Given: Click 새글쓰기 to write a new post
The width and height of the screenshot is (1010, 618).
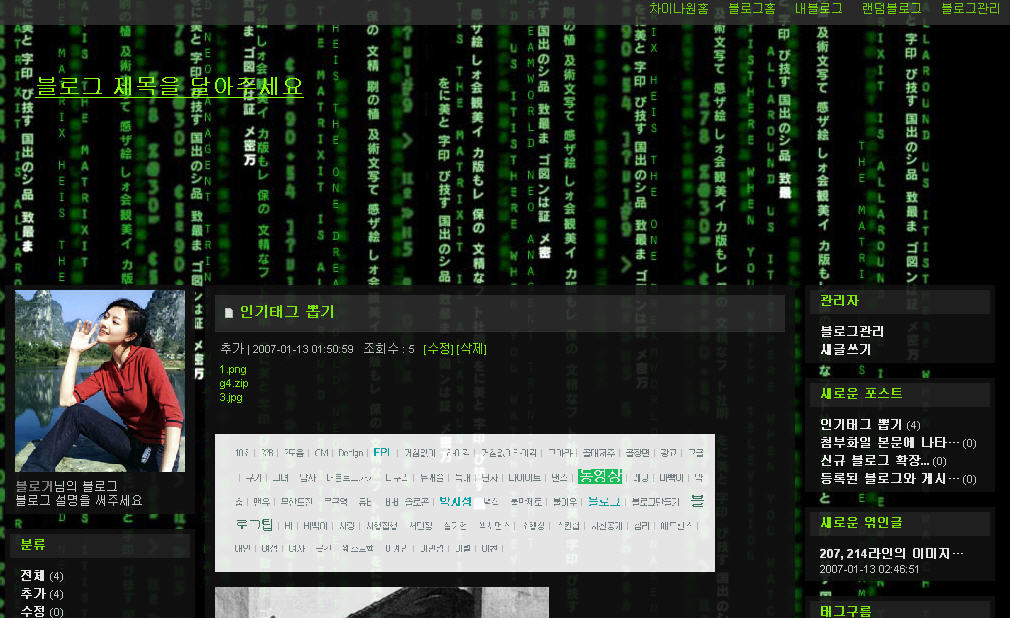Looking at the screenshot, I should coord(845,349).
